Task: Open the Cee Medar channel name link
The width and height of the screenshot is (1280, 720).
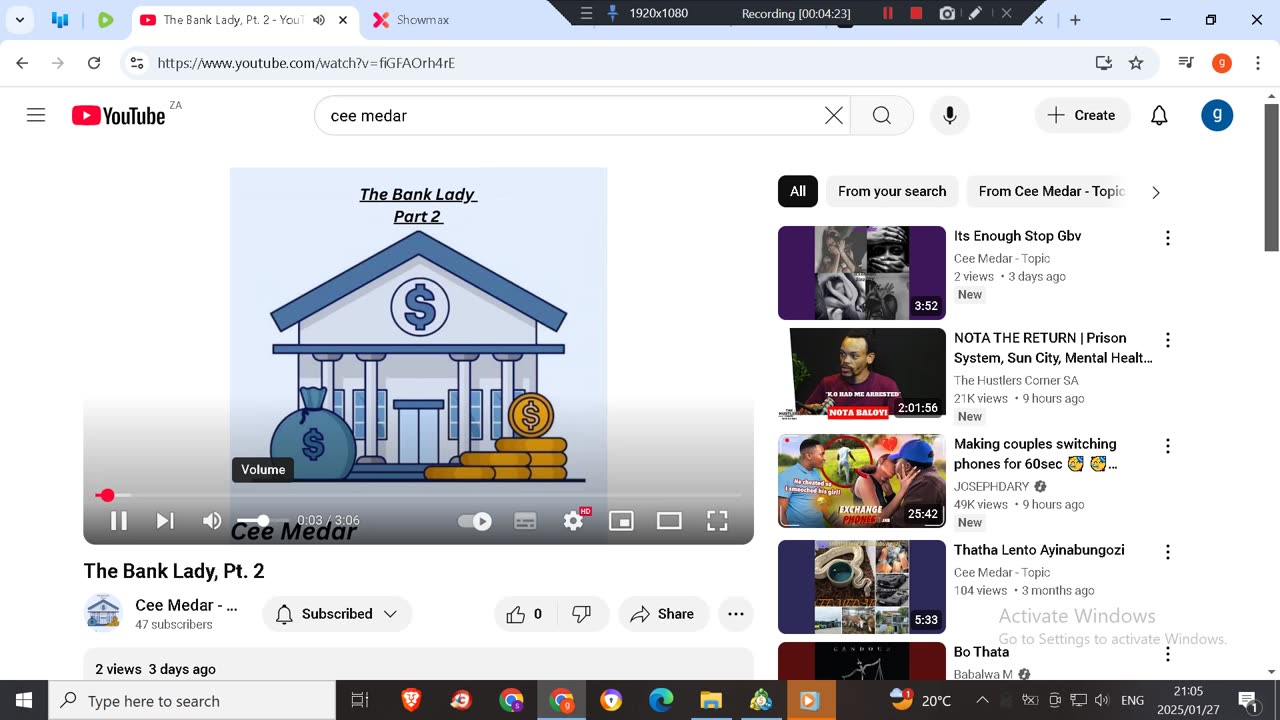Action: (186, 605)
